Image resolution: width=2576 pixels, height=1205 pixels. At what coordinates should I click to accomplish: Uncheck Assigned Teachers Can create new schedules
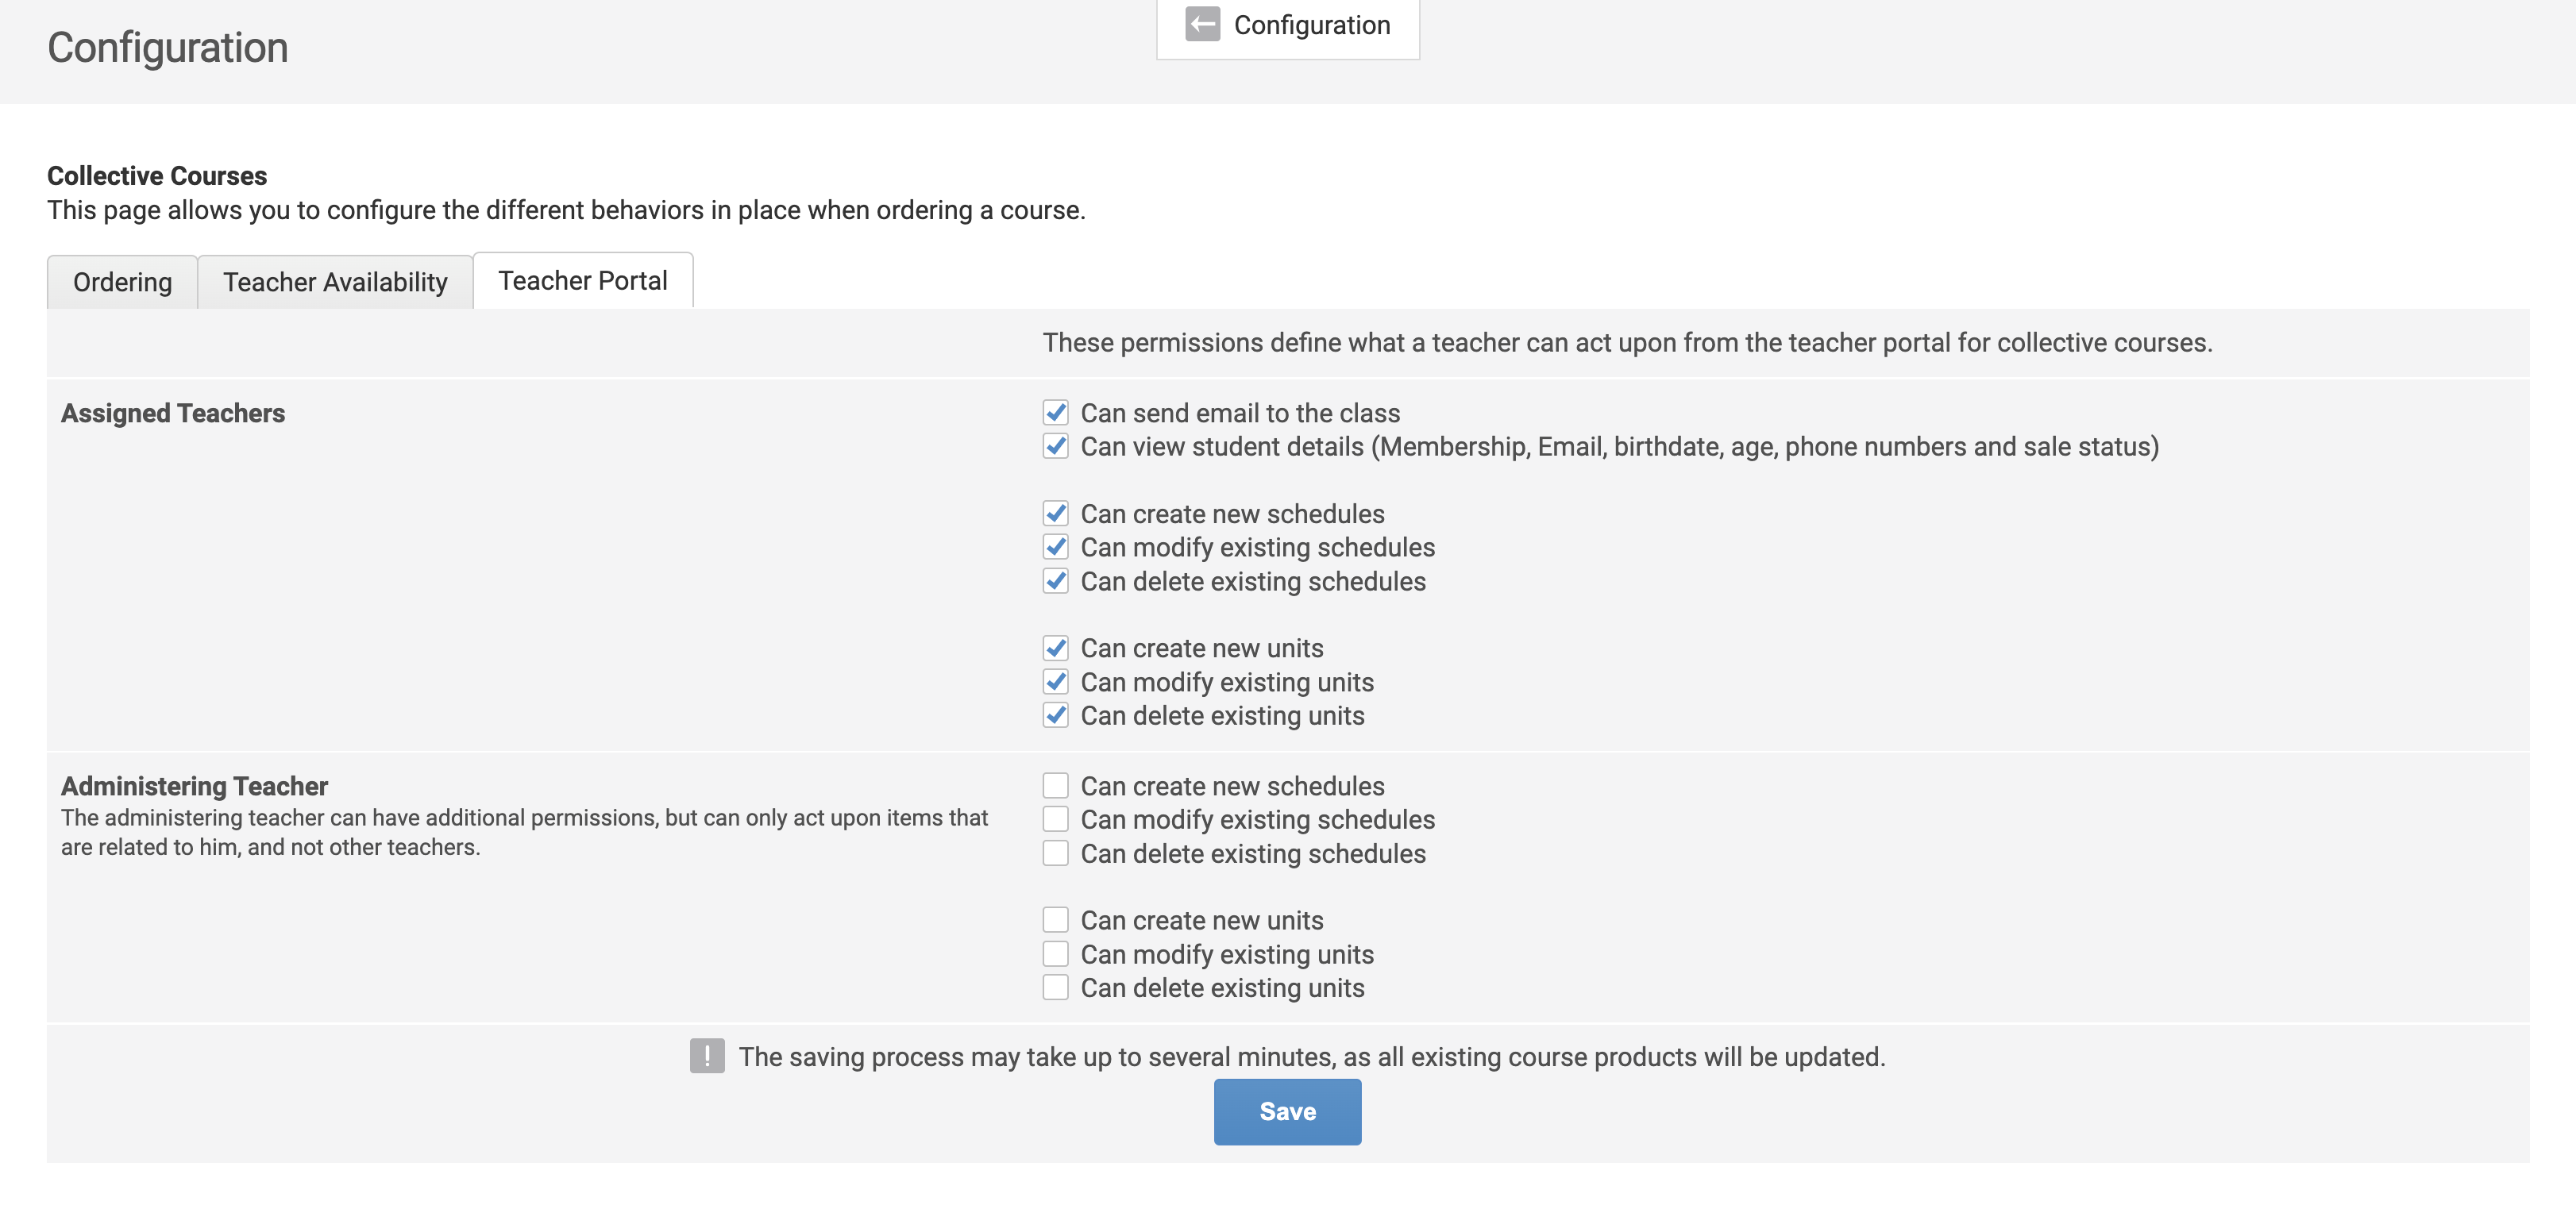[1055, 514]
